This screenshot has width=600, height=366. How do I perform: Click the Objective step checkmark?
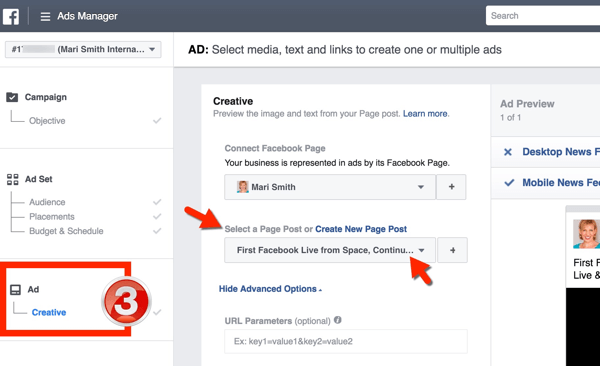point(157,121)
